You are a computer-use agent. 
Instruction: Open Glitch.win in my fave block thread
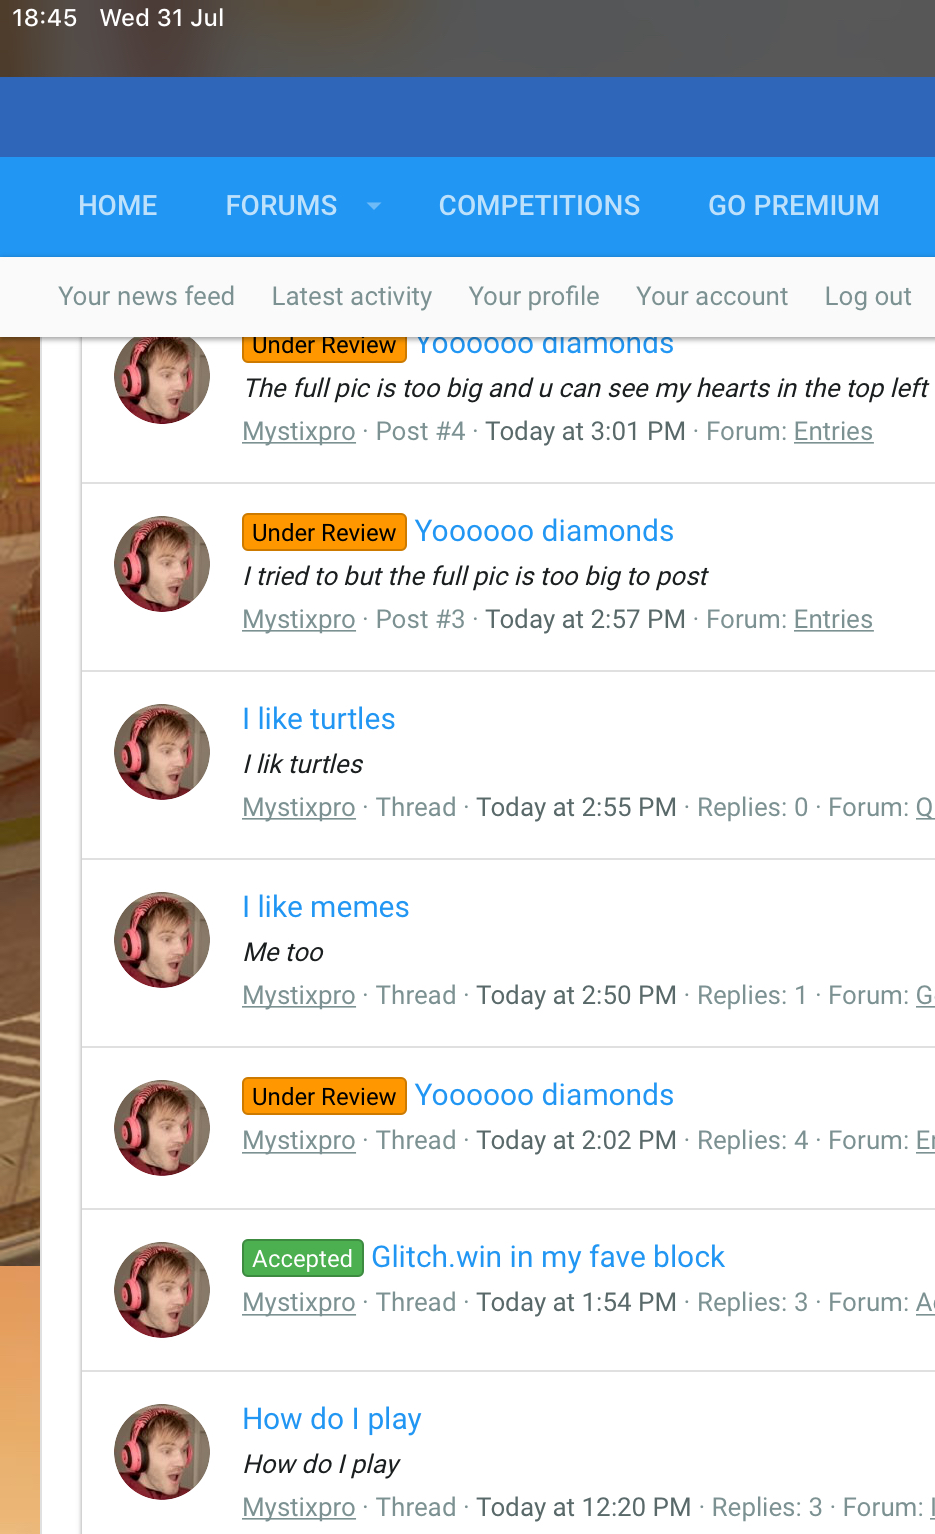pos(548,1257)
